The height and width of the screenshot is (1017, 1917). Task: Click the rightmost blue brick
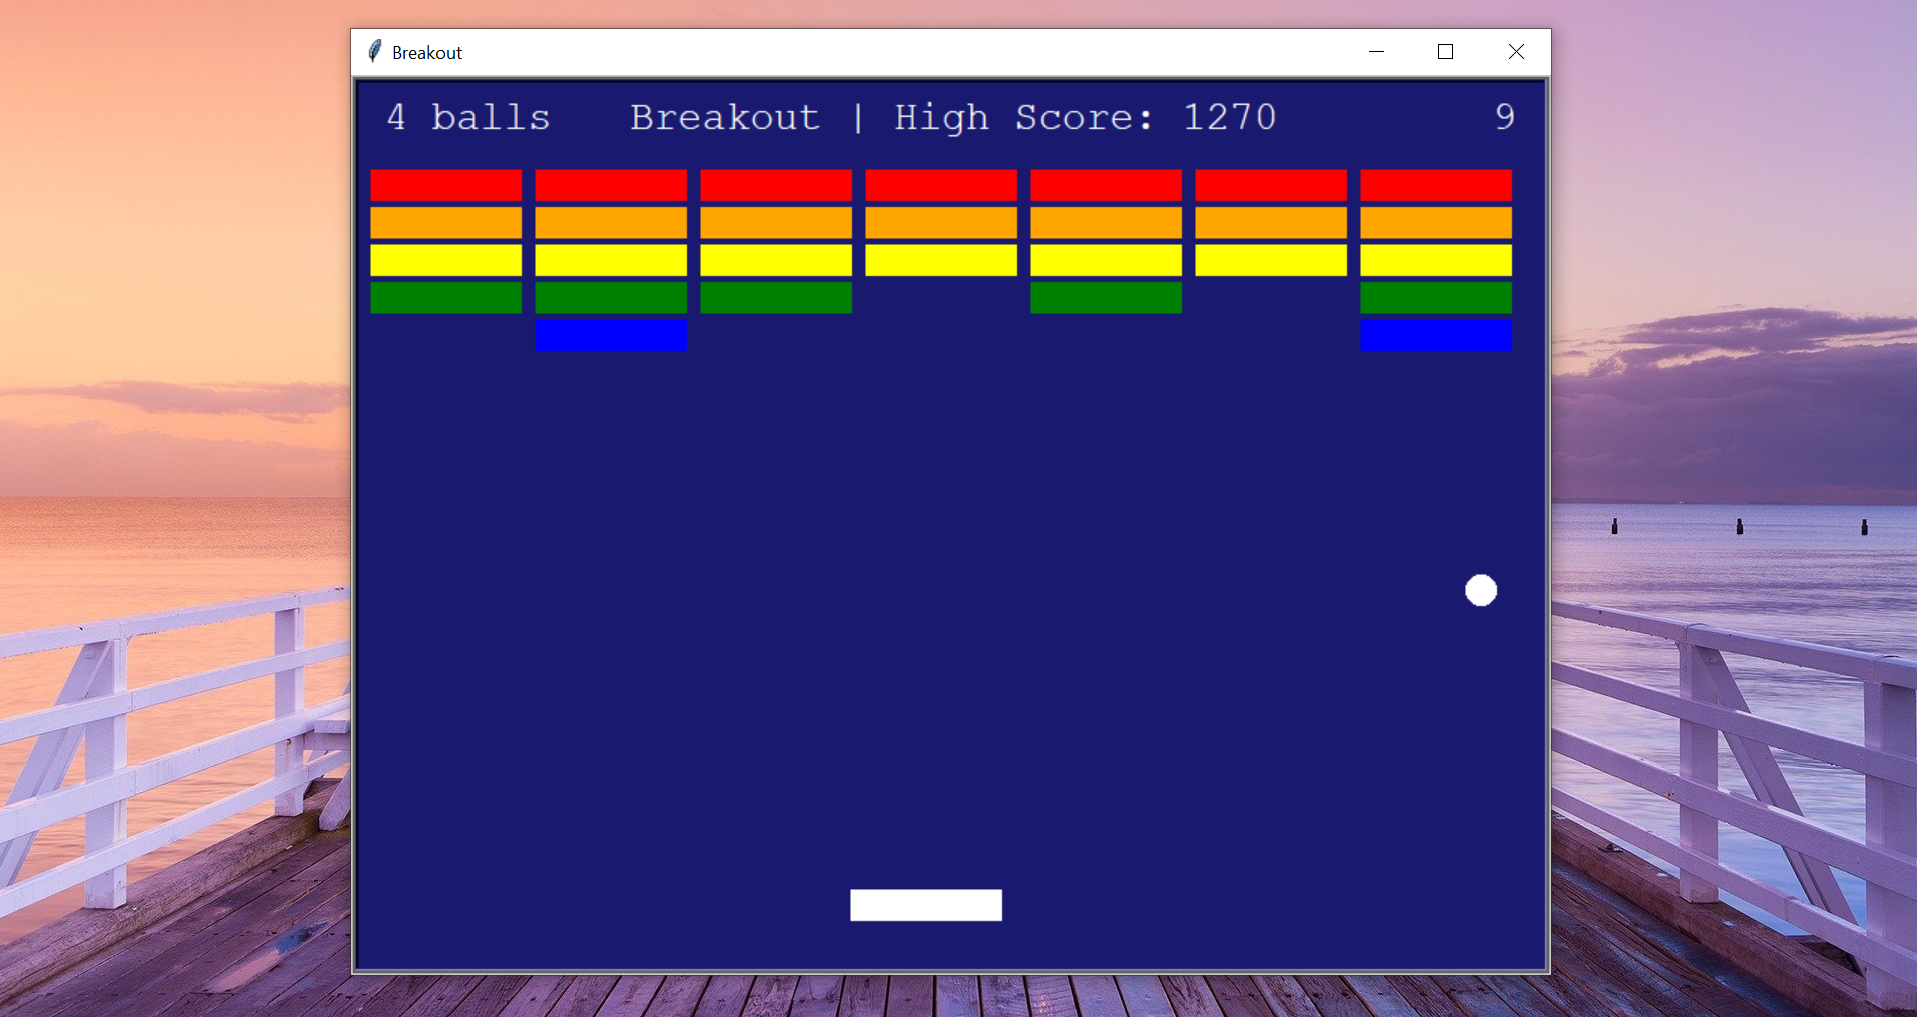pyautogui.click(x=1436, y=335)
